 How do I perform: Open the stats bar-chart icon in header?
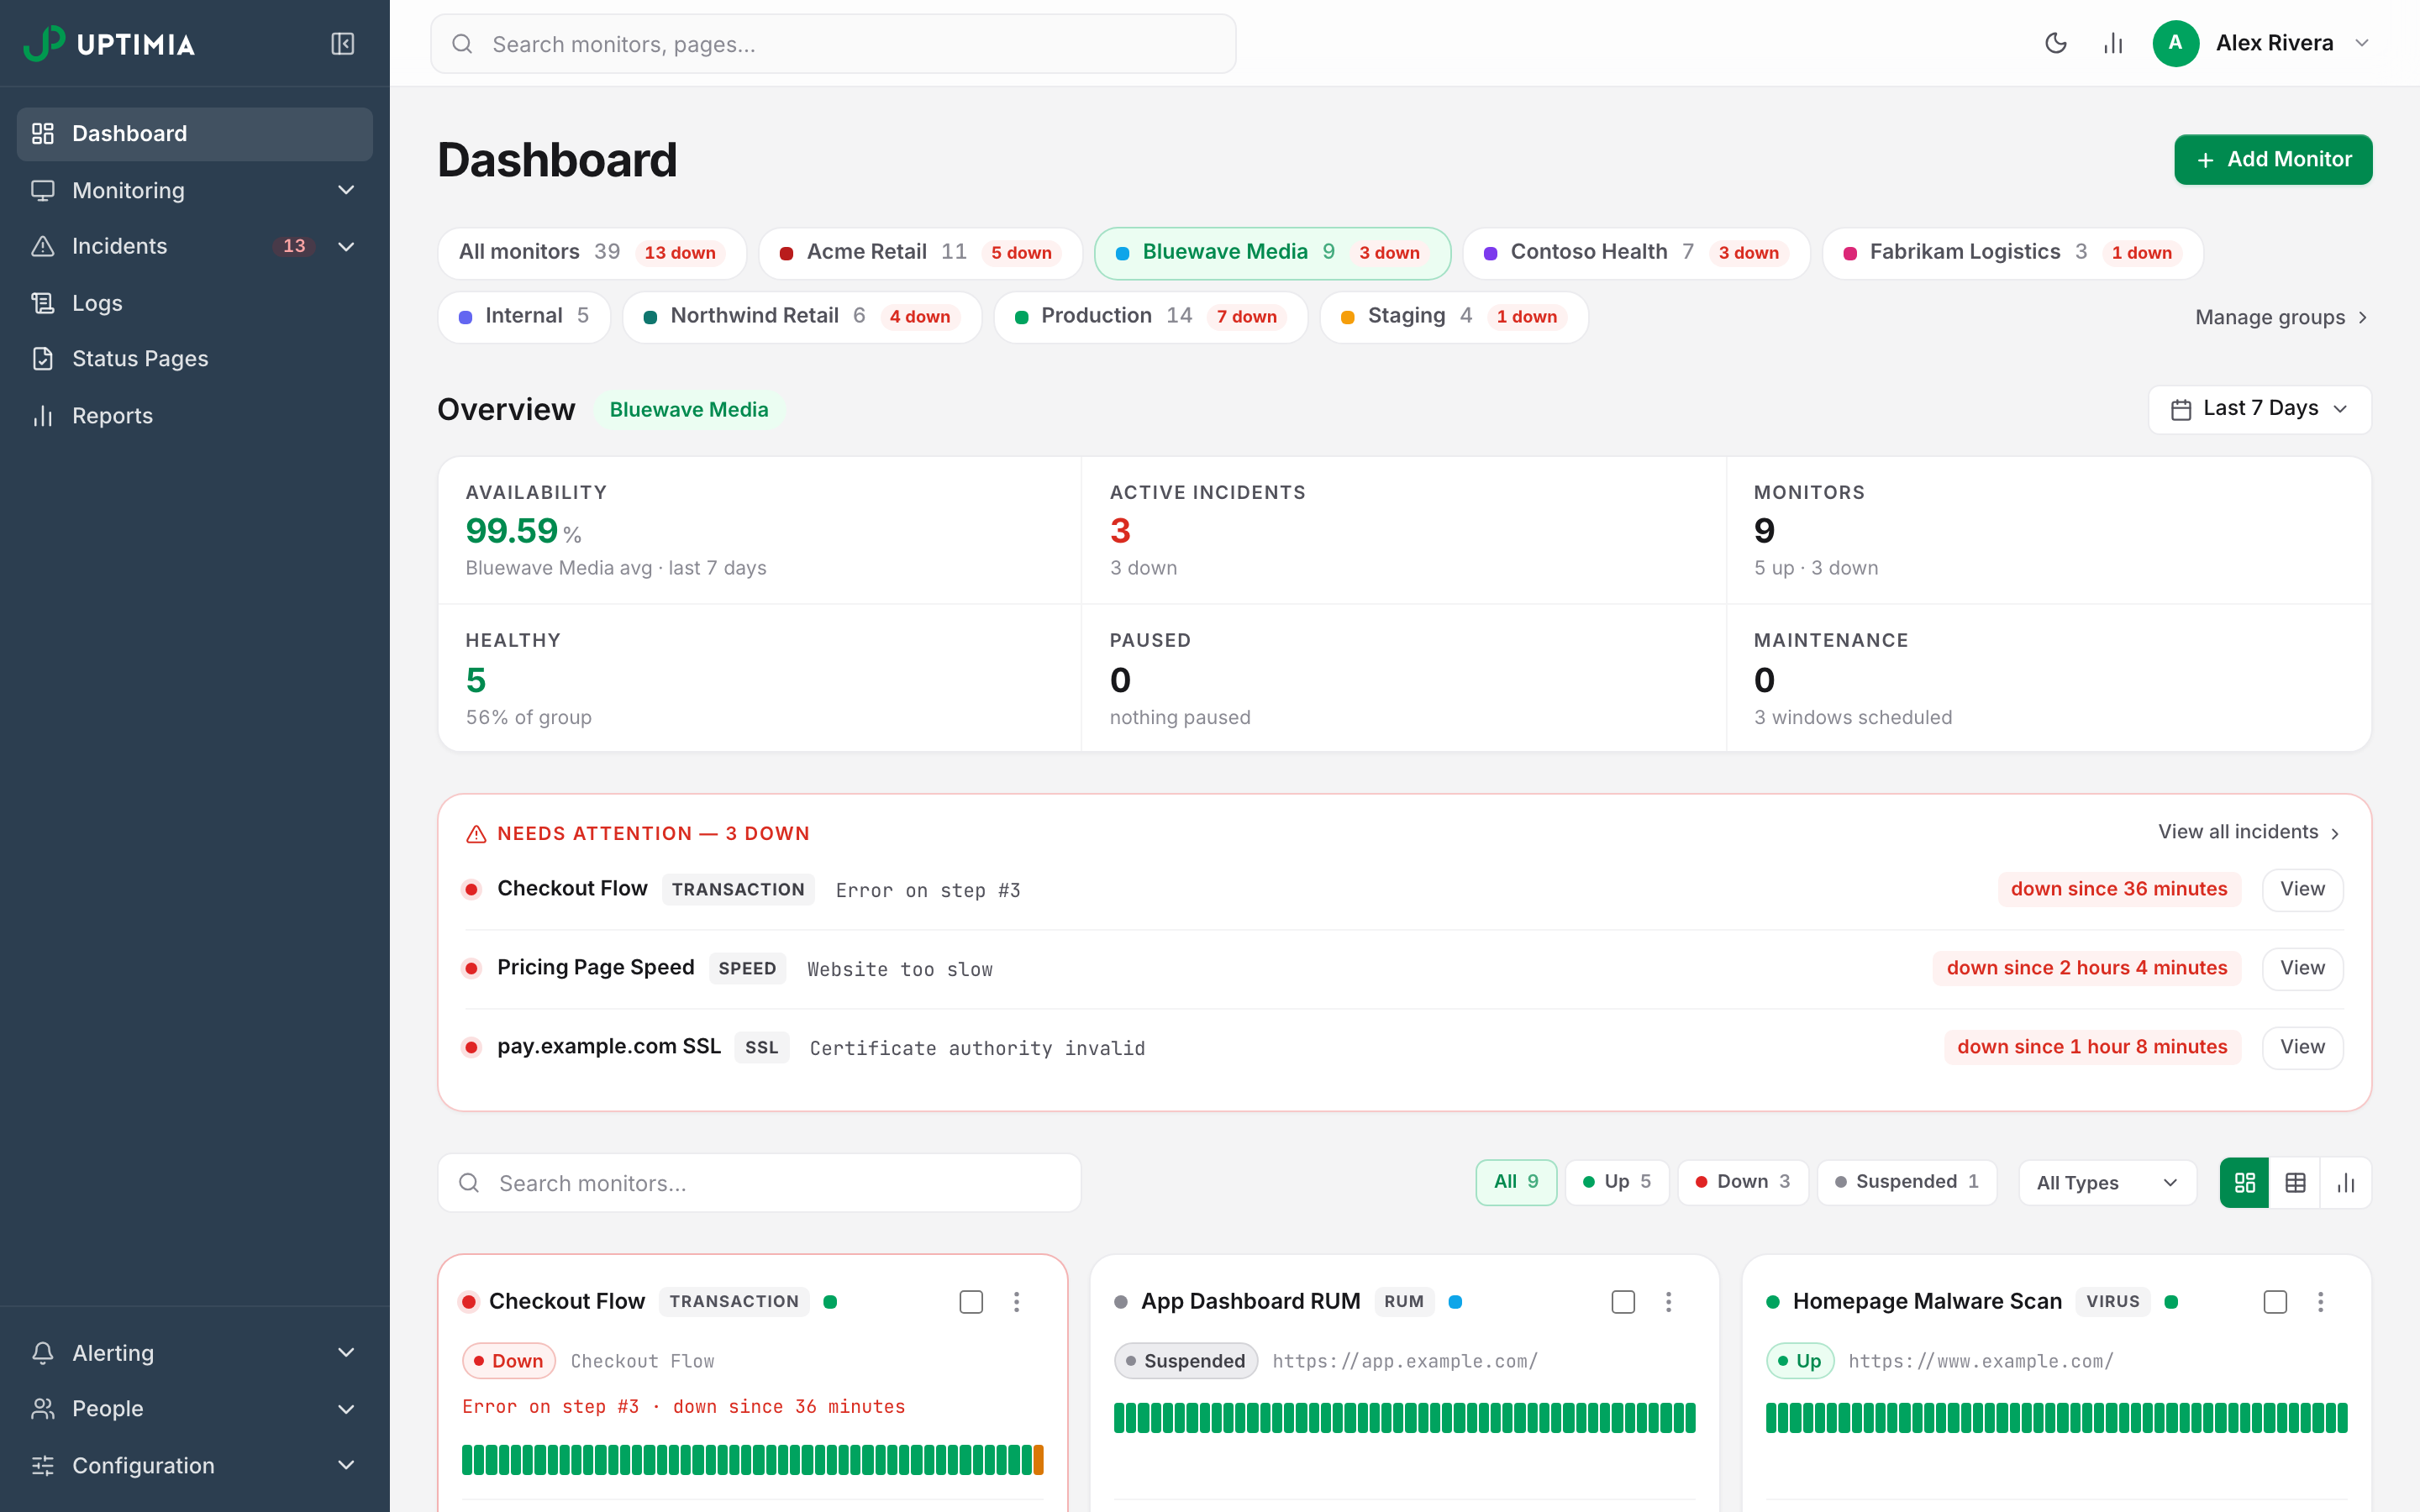(2112, 43)
